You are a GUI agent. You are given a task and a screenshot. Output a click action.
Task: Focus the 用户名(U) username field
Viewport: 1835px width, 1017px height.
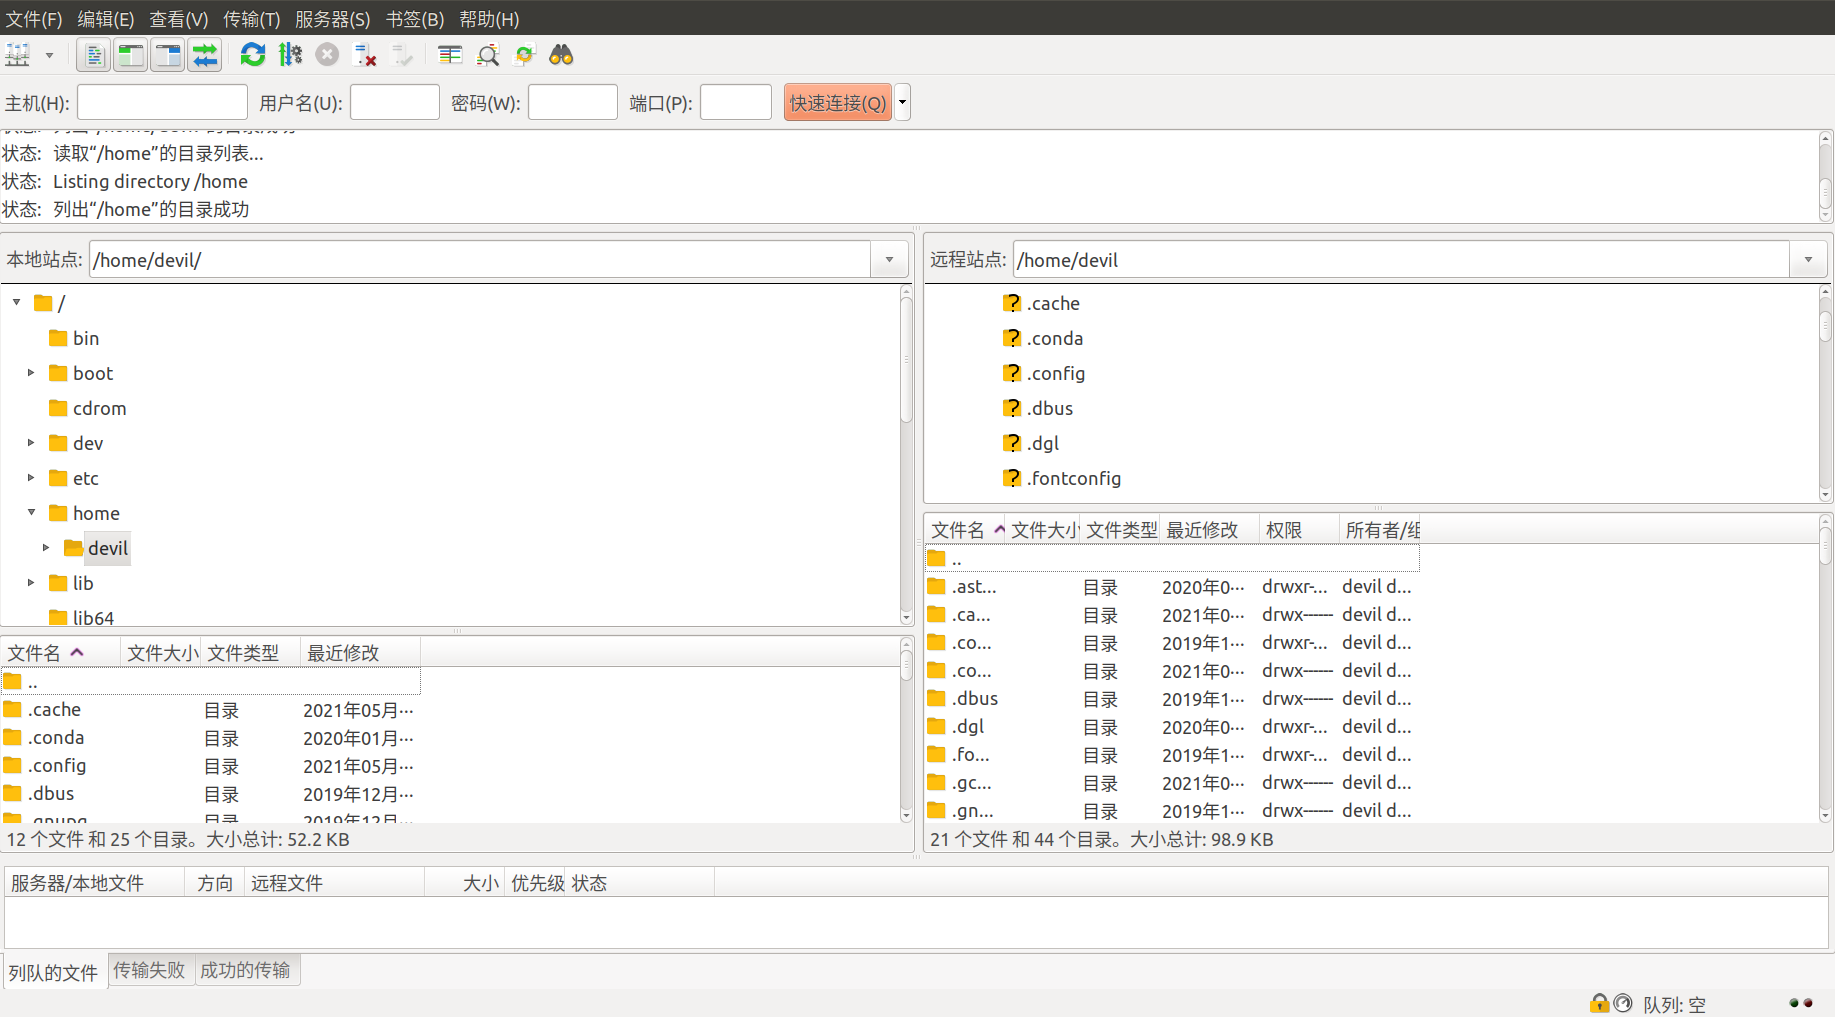tap(394, 102)
